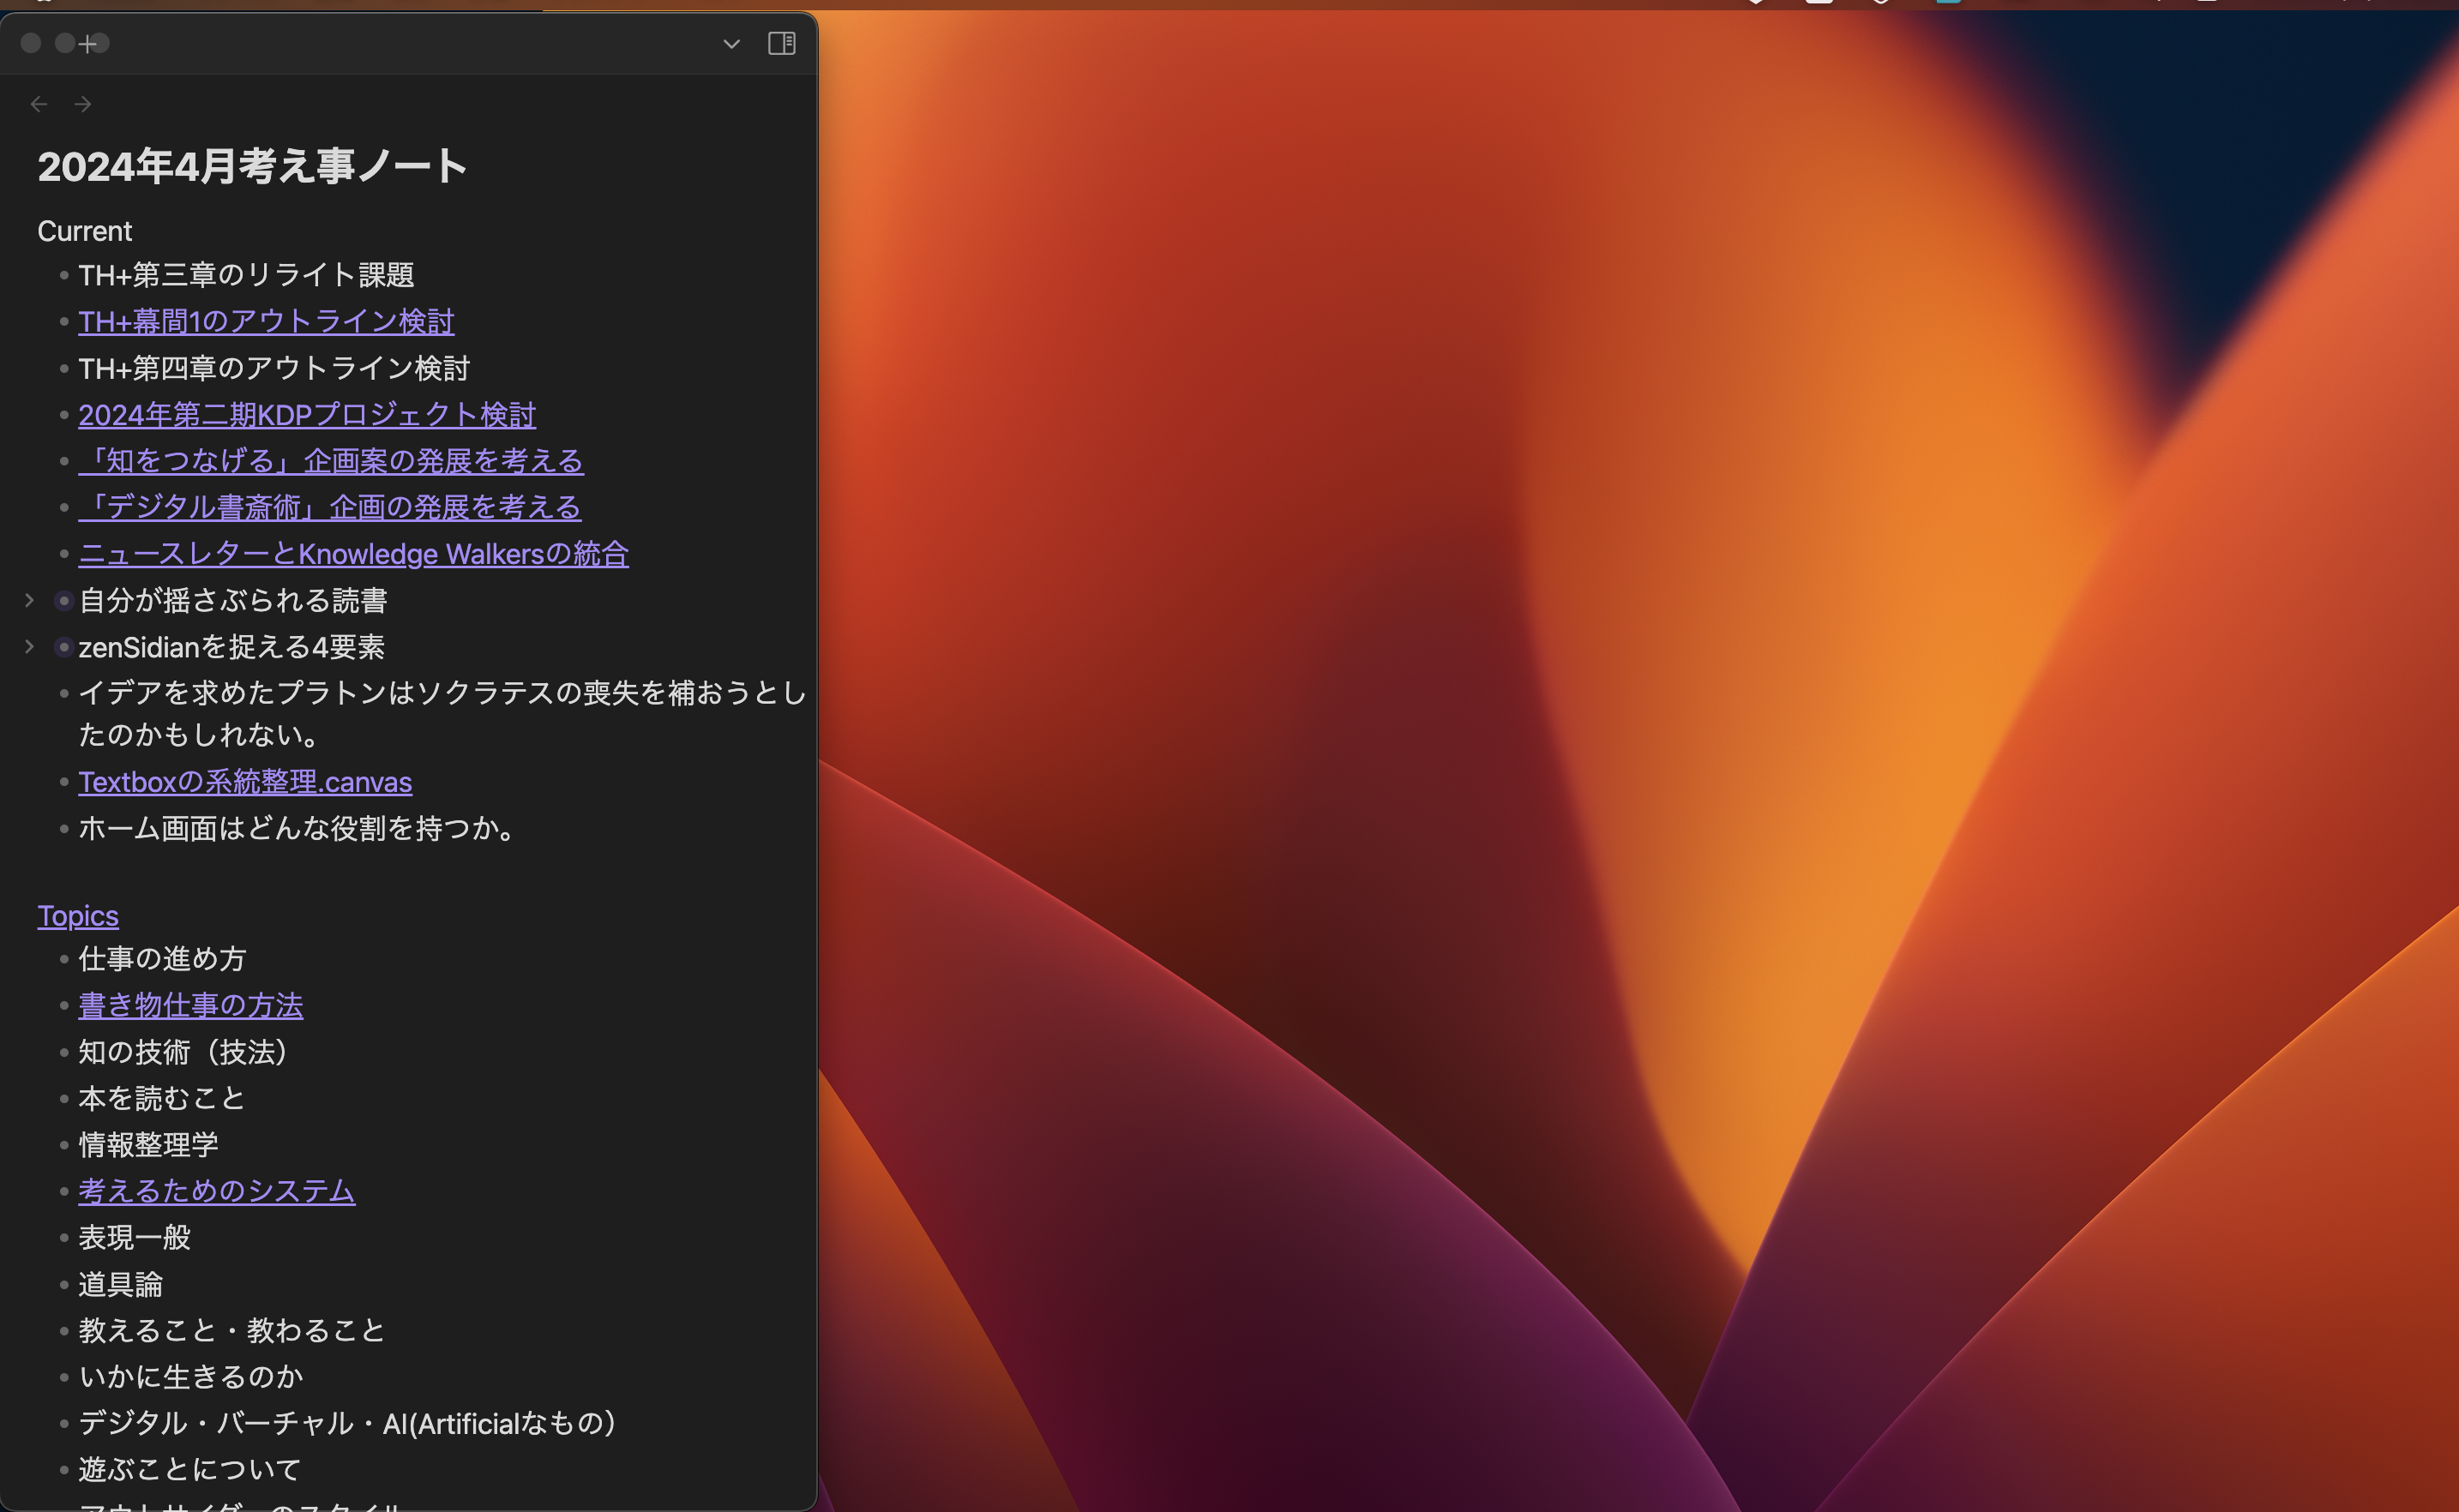Image resolution: width=2459 pixels, height=1512 pixels.
Task: Open the 2024年第二期KDPプロジェクト検討 link
Action: coord(307,415)
